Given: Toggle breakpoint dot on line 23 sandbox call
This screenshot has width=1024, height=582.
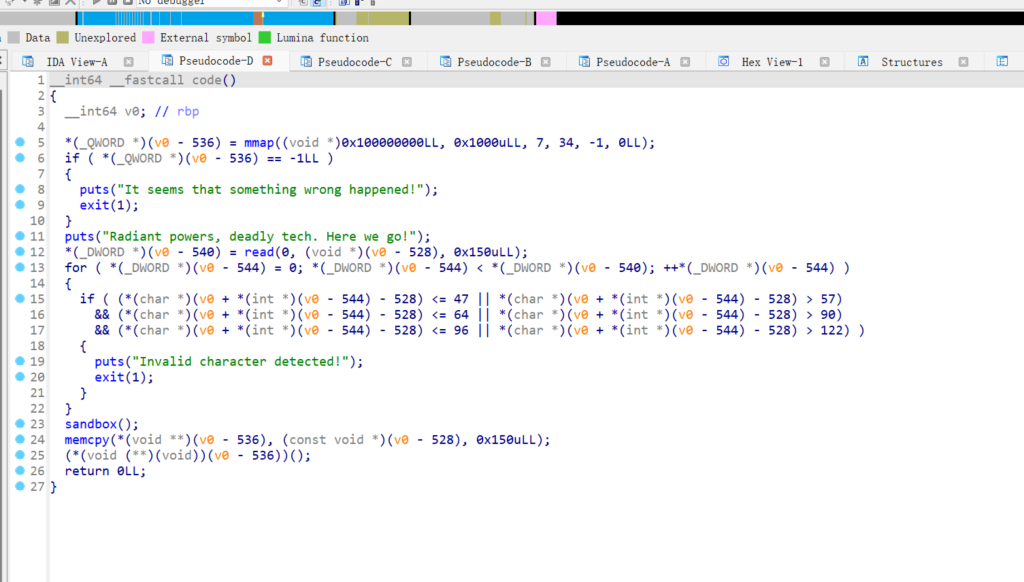Looking at the screenshot, I should (x=20, y=424).
